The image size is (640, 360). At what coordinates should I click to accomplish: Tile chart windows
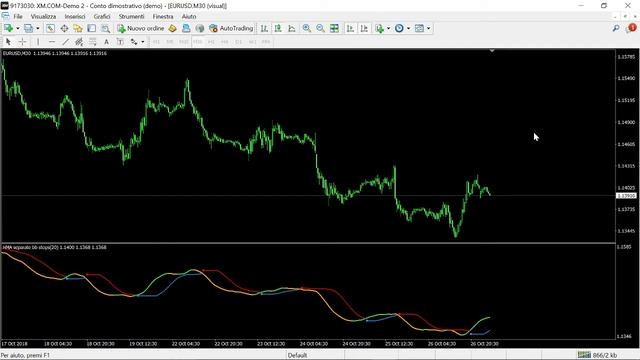pyautogui.click(x=334, y=28)
